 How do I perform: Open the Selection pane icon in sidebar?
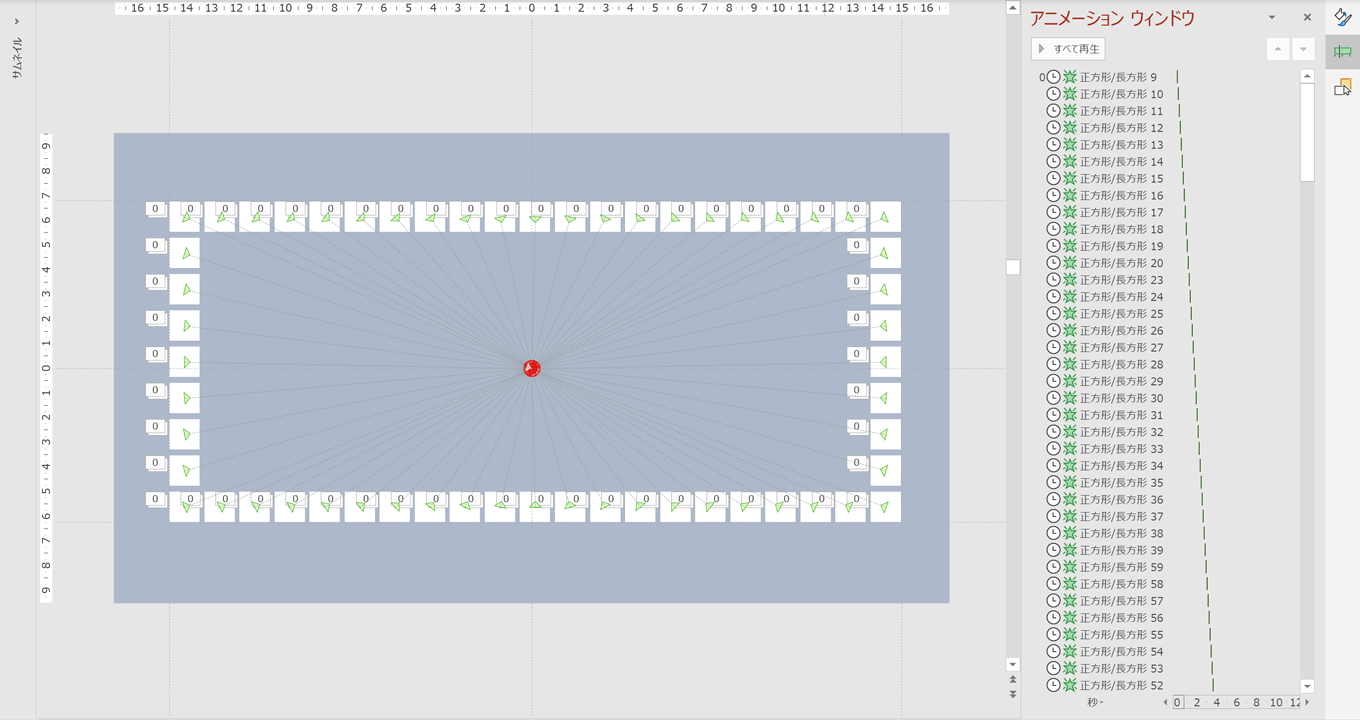tap(1343, 88)
